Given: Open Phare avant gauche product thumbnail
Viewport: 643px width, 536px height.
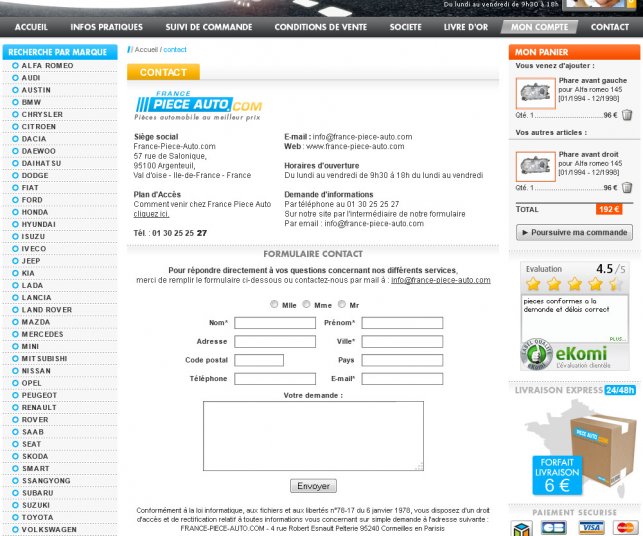Looking at the screenshot, I should point(535,93).
